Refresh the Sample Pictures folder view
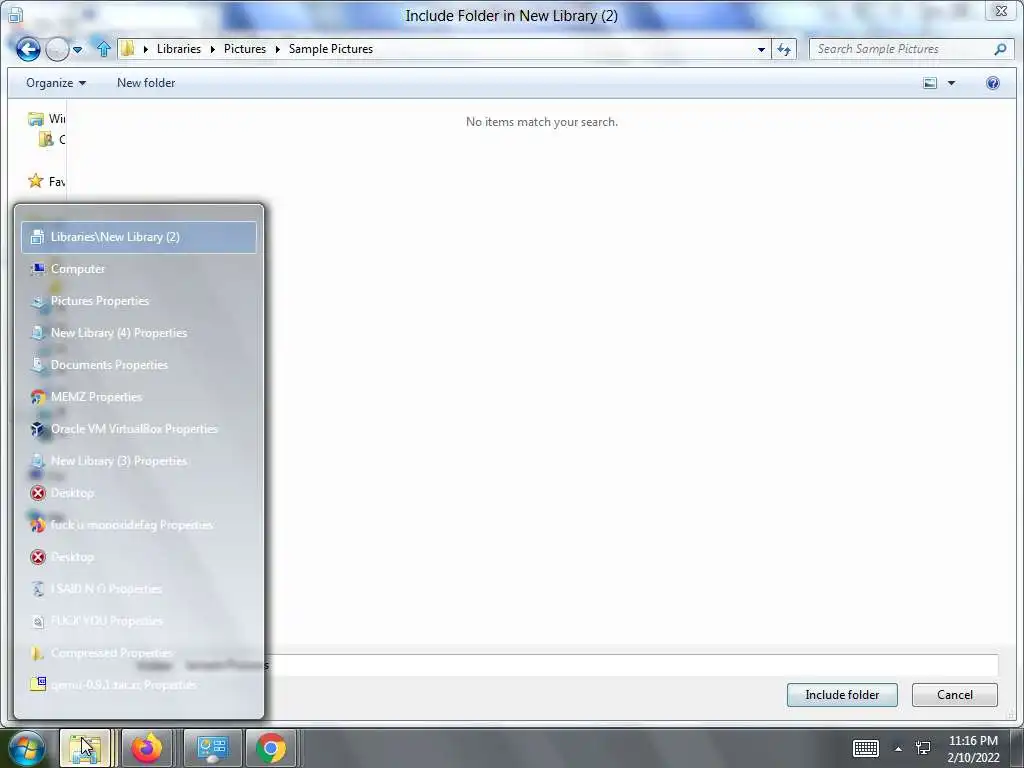 [x=784, y=50]
